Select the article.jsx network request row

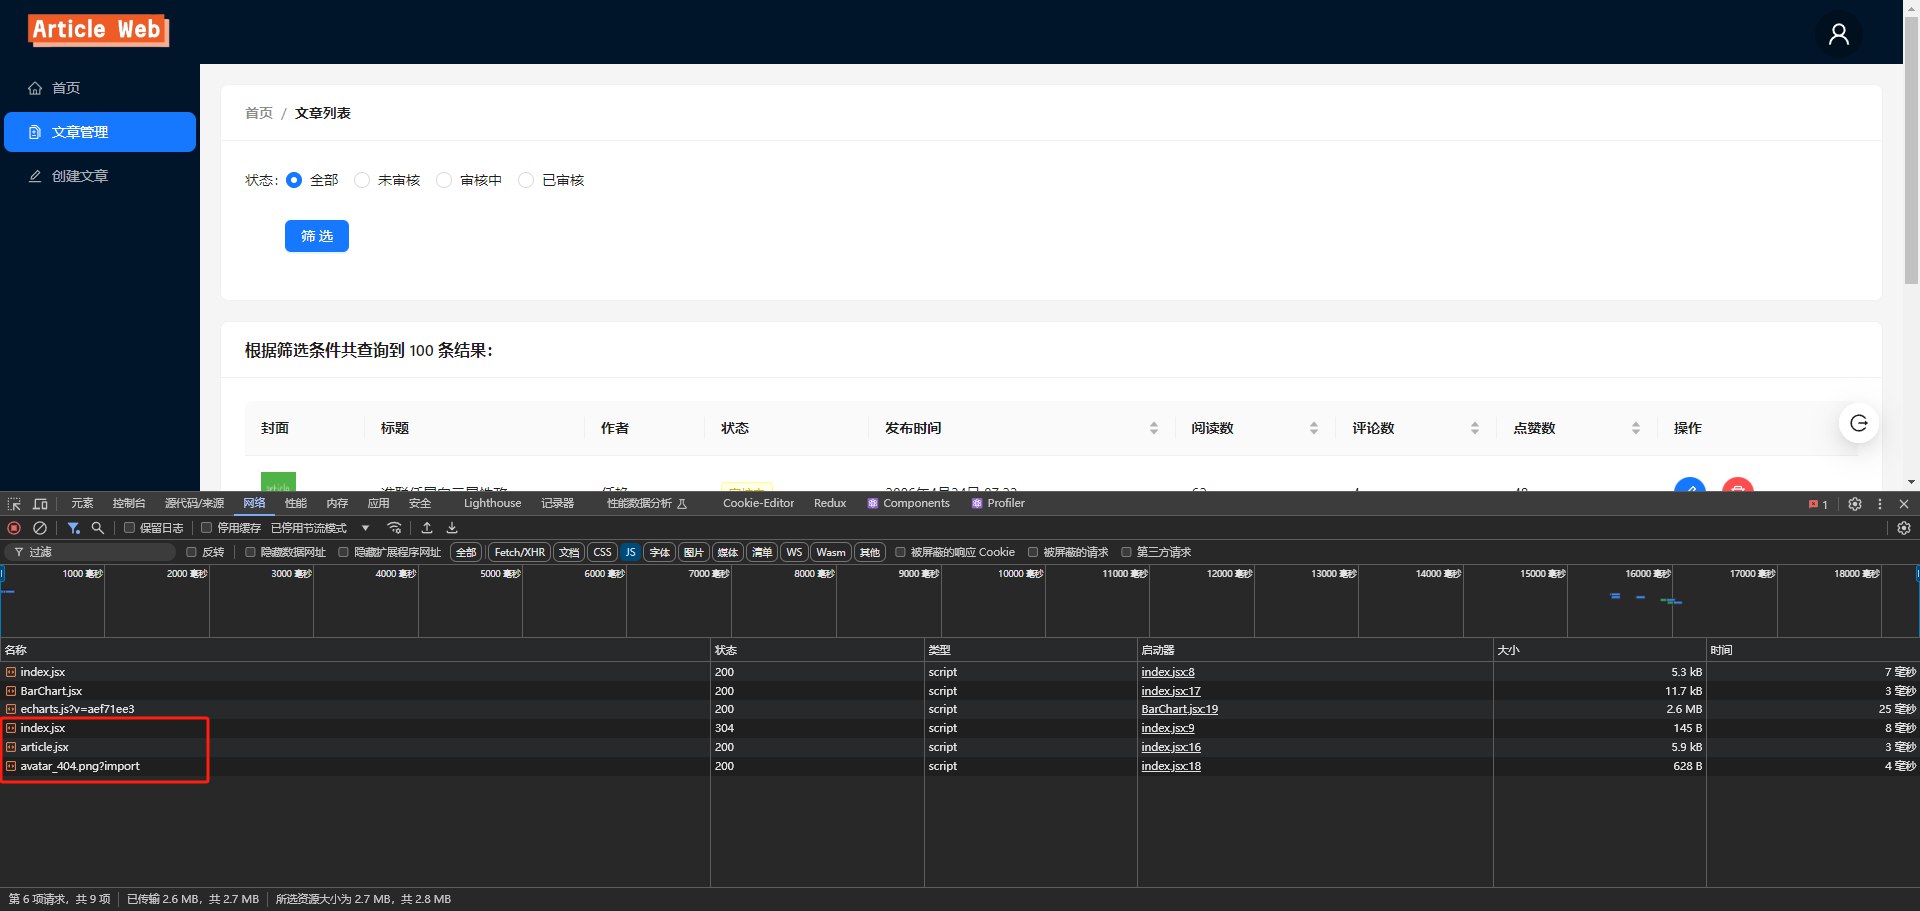click(960, 747)
